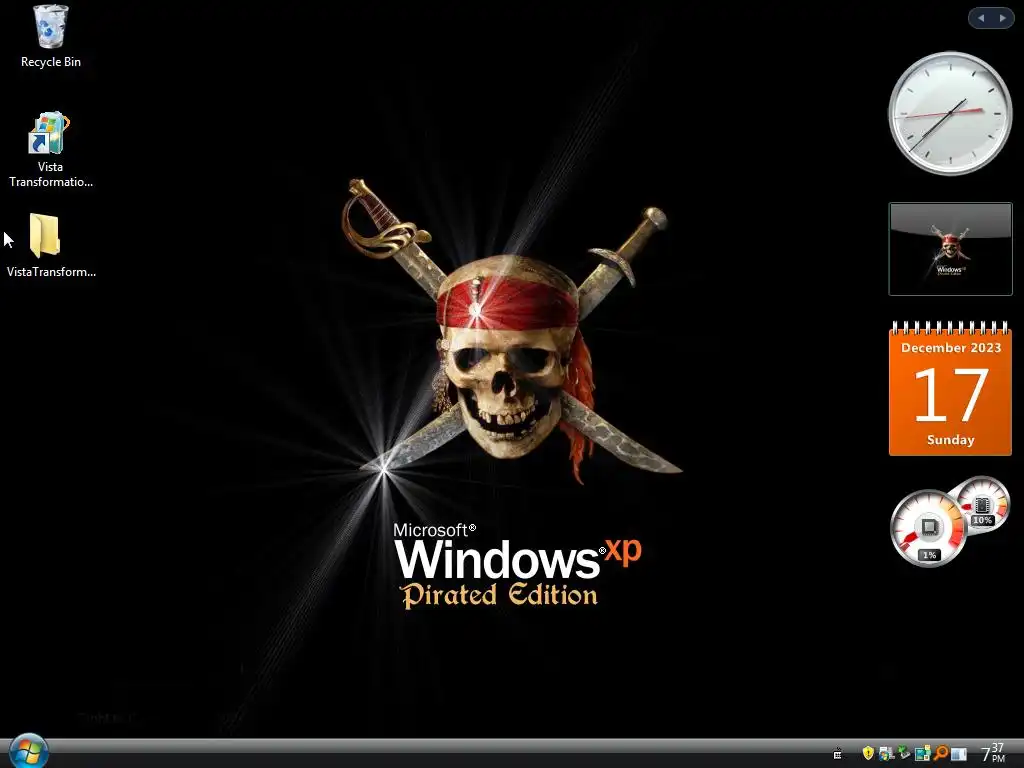The width and height of the screenshot is (1024, 768).
Task: Go to next sidebar gadgets page arrow
Action: 1002,18
